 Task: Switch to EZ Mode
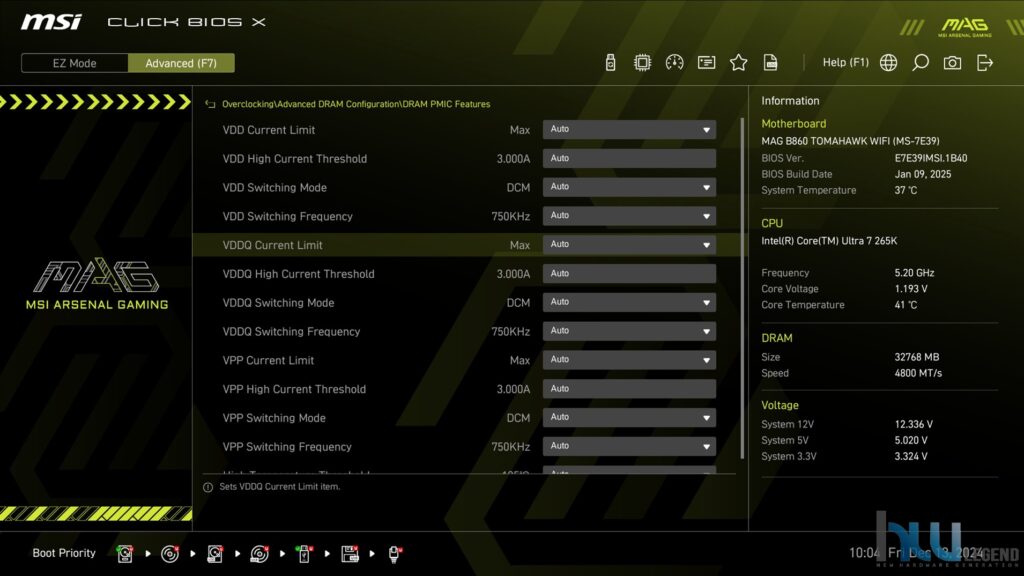(x=74, y=63)
